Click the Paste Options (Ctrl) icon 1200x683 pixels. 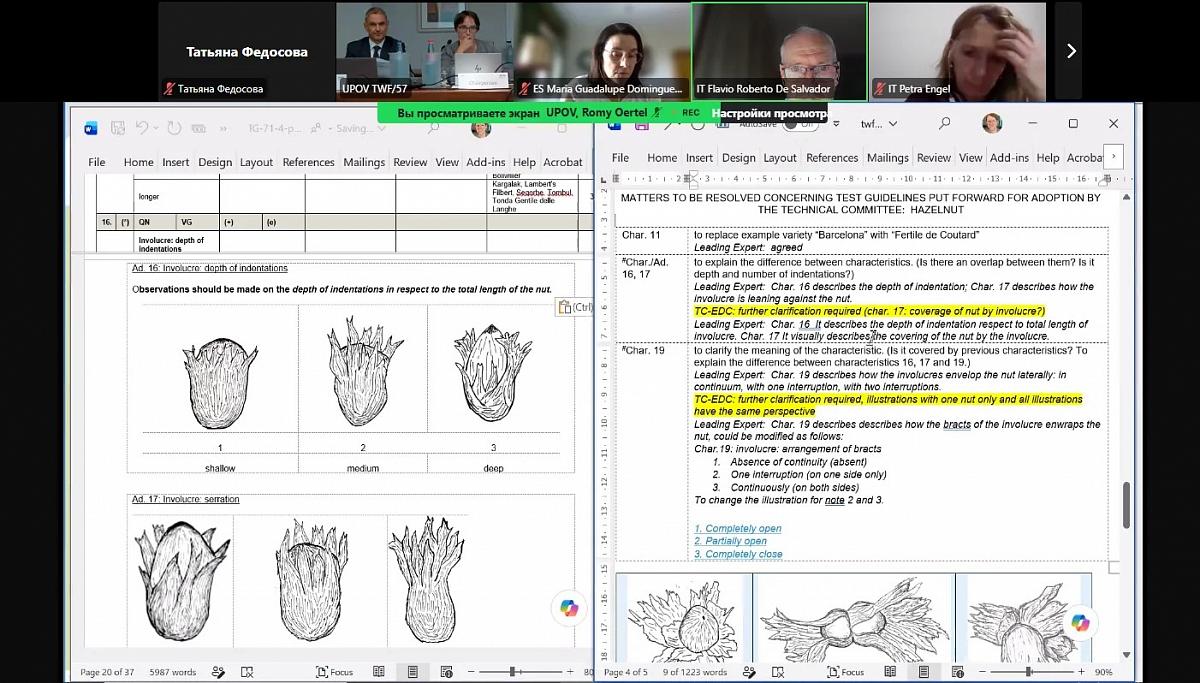point(575,307)
